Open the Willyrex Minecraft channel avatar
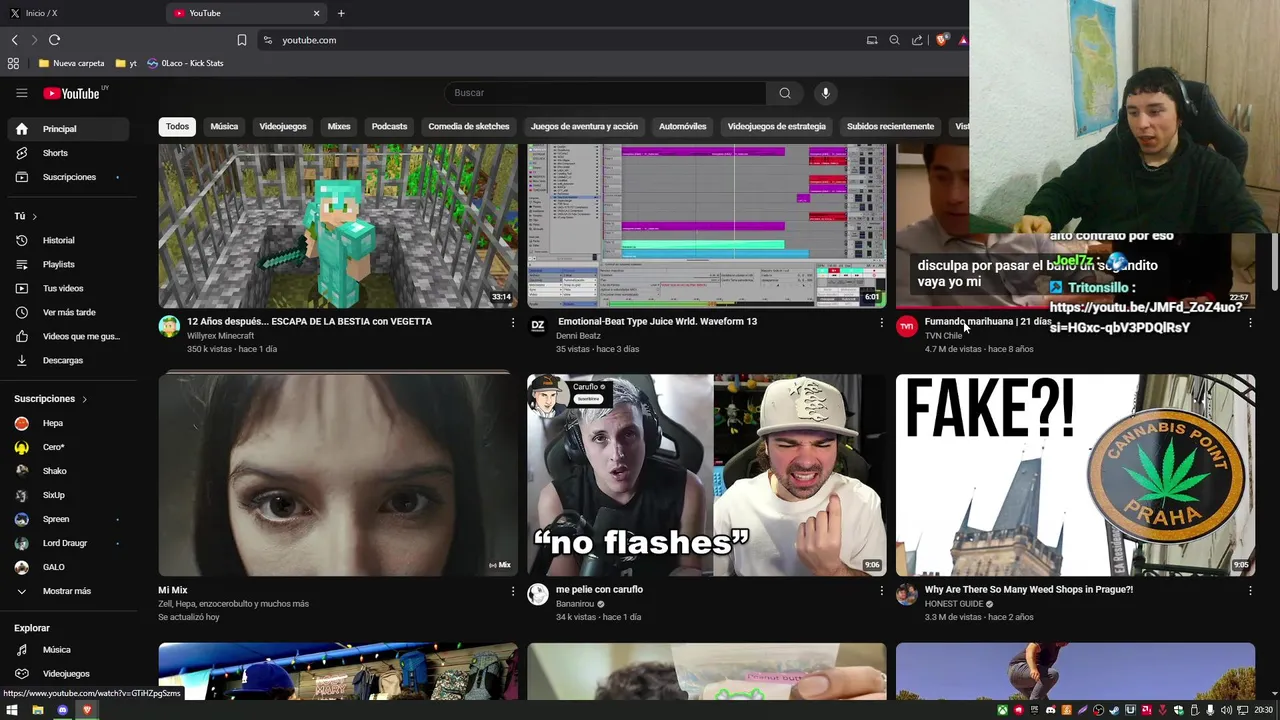The height and width of the screenshot is (720, 1280). pyautogui.click(x=169, y=326)
